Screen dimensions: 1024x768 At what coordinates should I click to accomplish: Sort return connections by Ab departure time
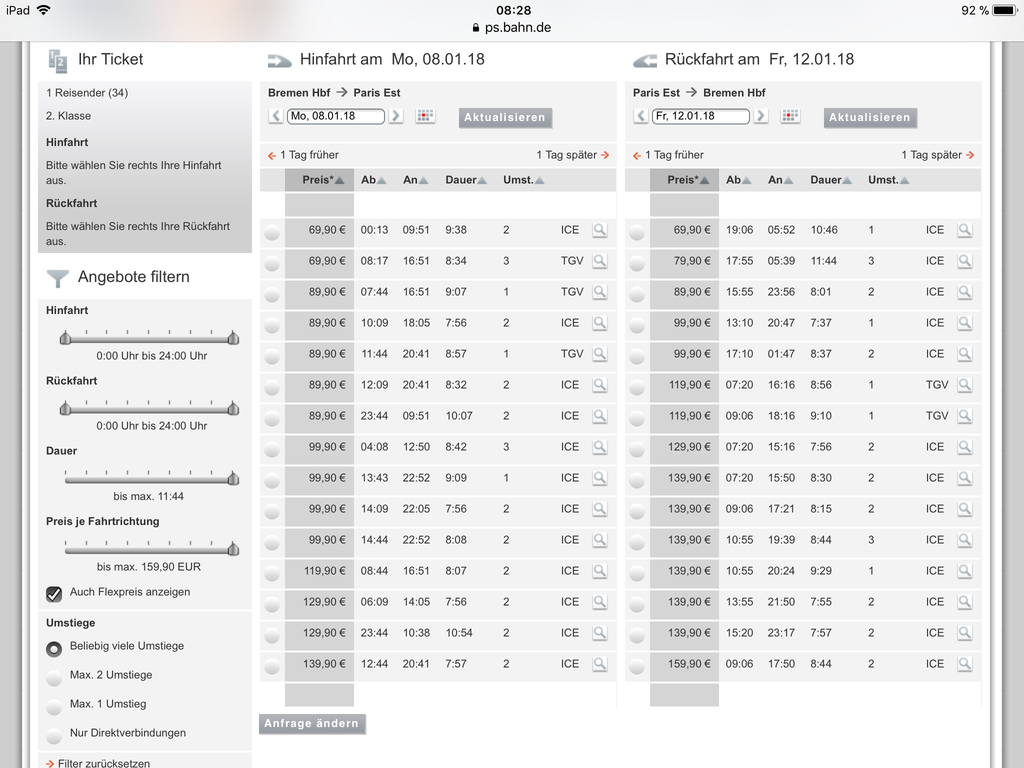pyautogui.click(x=739, y=180)
